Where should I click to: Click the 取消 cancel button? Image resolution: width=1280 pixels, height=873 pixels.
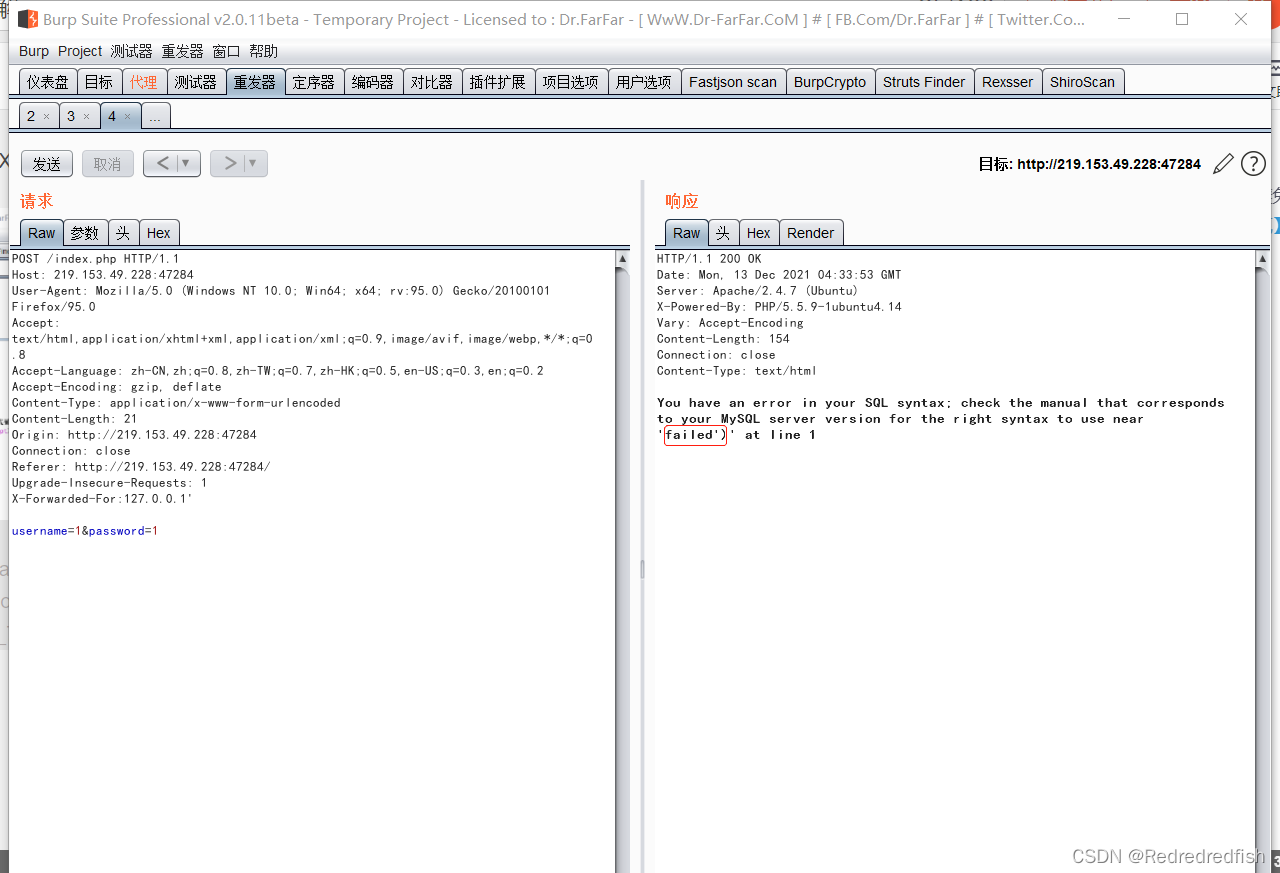pos(107,164)
